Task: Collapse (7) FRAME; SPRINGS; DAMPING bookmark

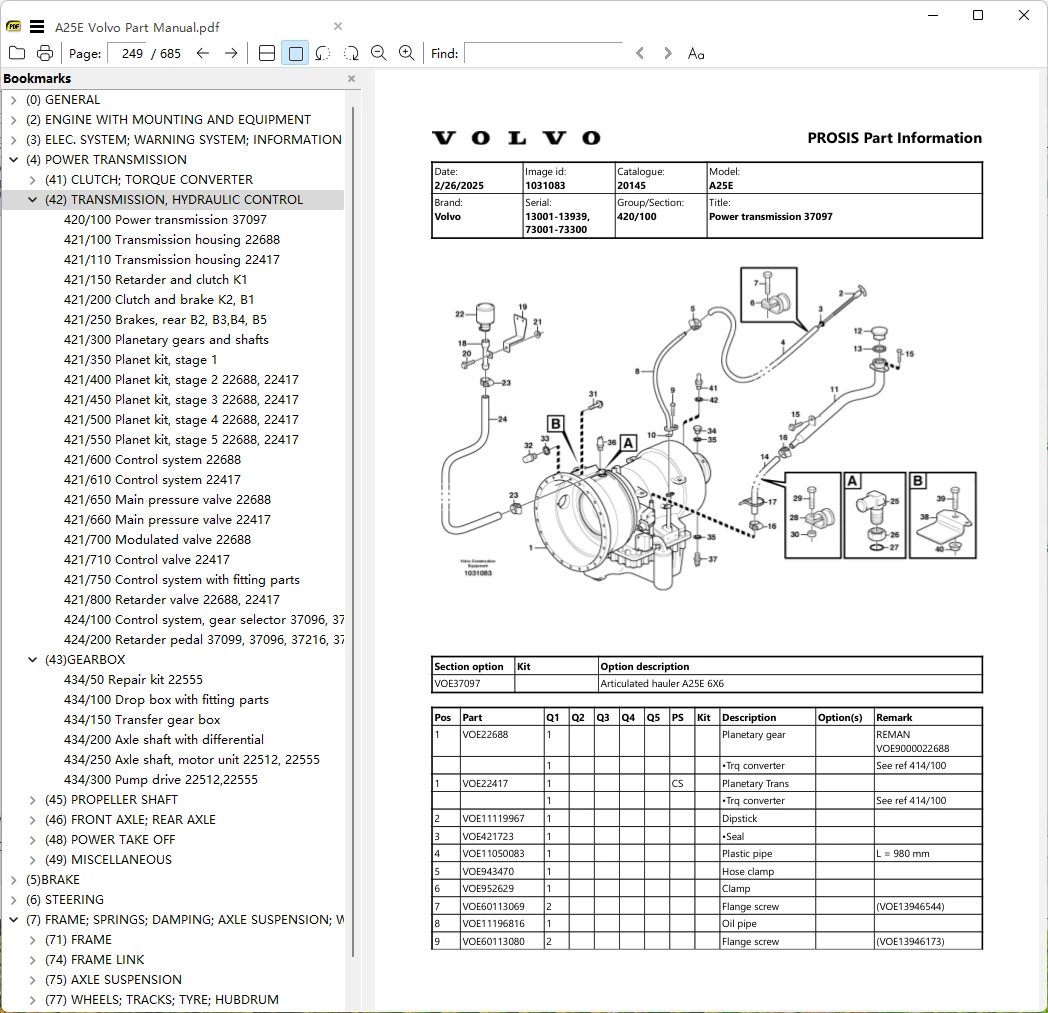Action: click(x=13, y=920)
